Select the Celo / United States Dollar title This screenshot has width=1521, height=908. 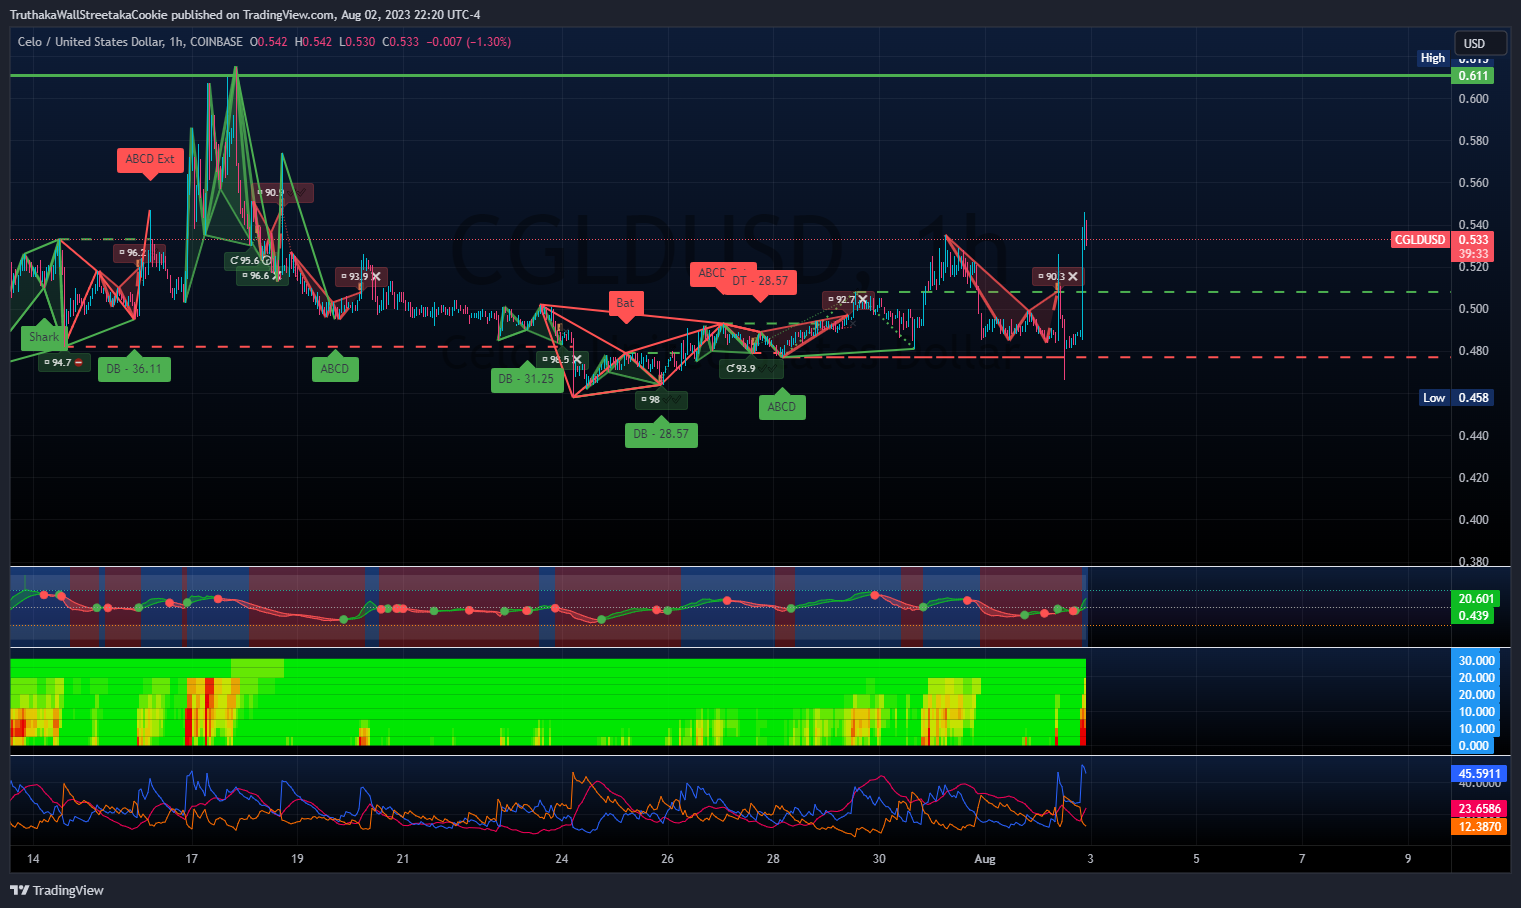[90, 42]
